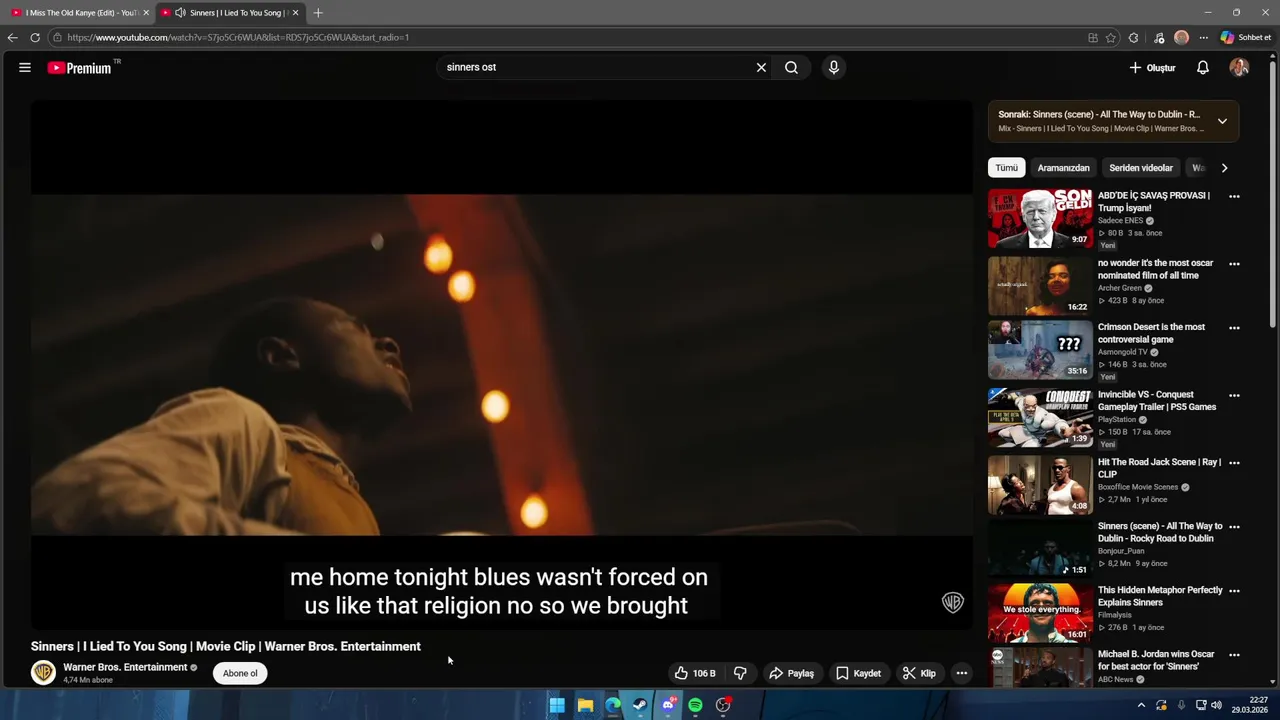The height and width of the screenshot is (720, 1280).
Task: Add page to favorites with star
Action: coord(1111,38)
